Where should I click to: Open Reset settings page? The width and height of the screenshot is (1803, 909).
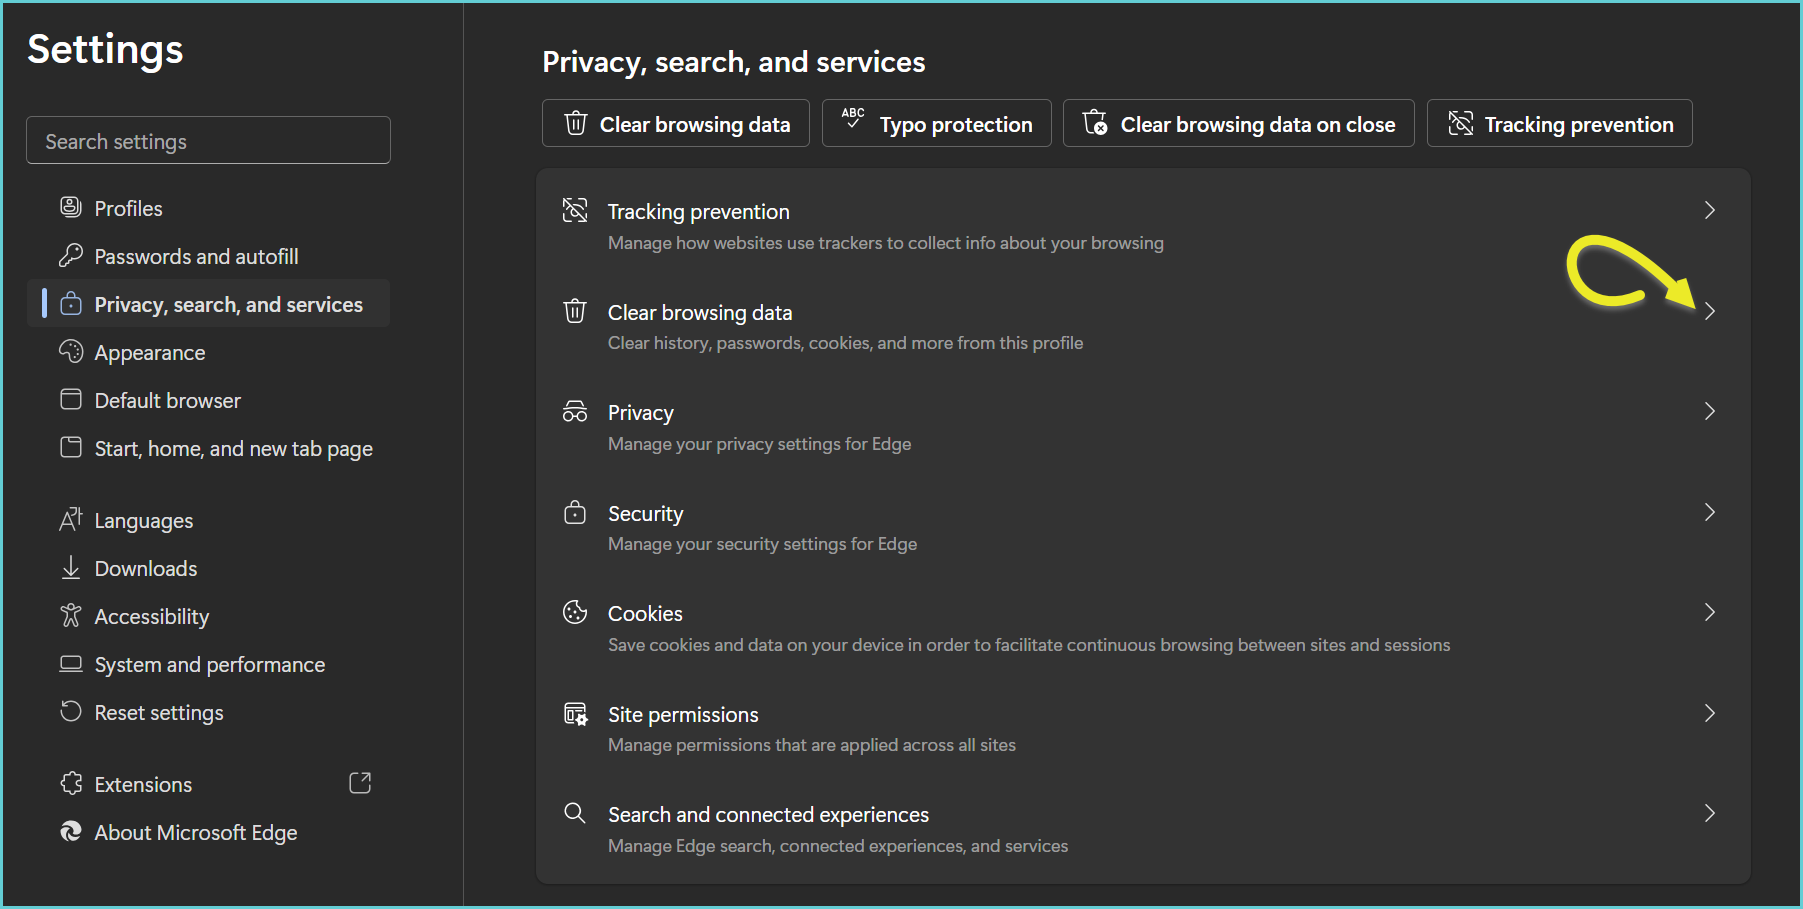[x=208, y=711]
